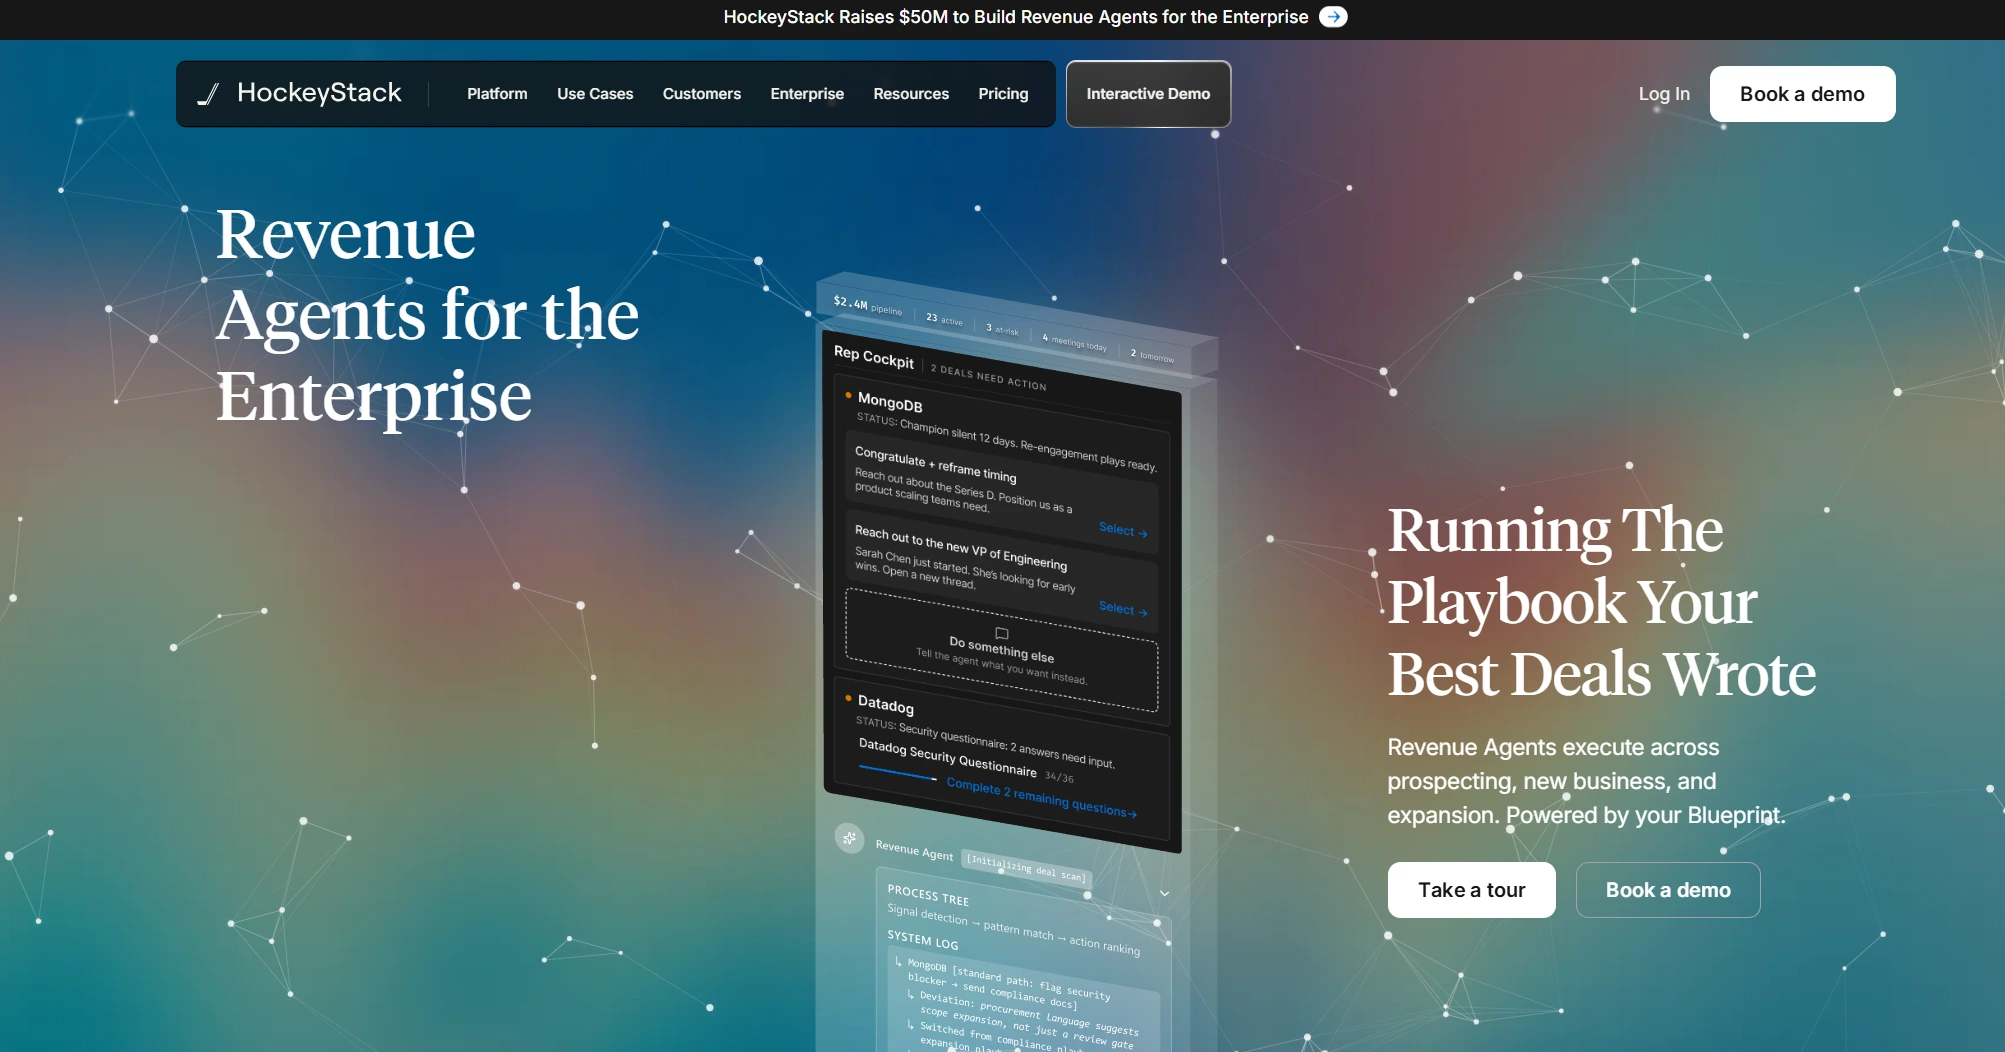Open the Resources menu
The image size is (2005, 1052).
[x=911, y=94]
